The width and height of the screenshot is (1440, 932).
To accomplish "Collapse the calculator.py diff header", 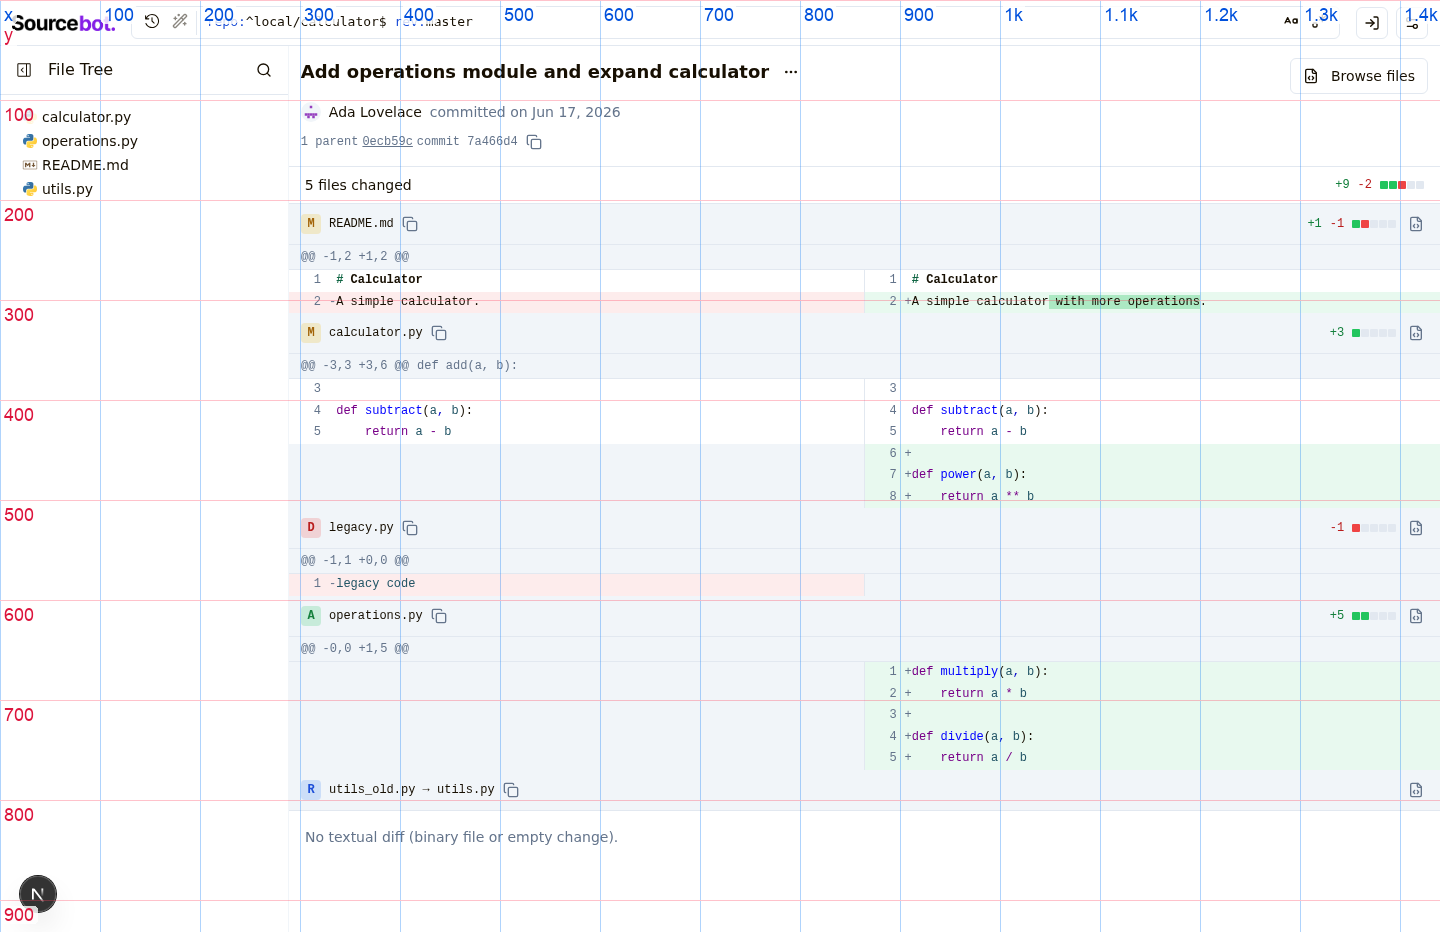I will 864,332.
